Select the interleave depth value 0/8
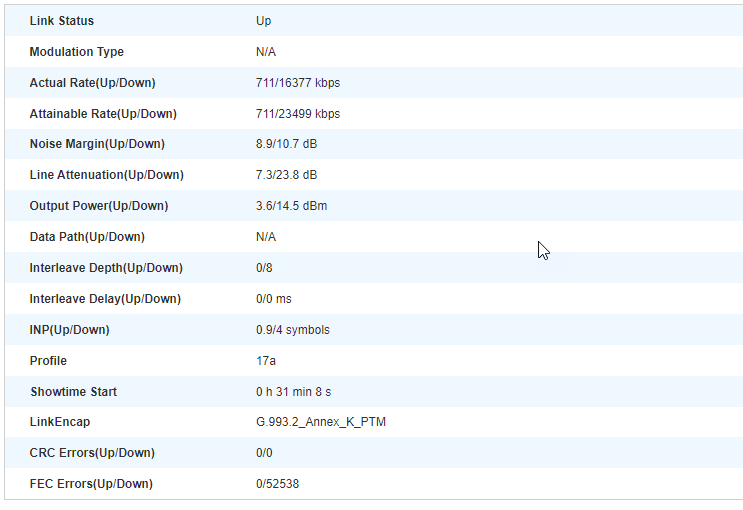Image resolution: width=743 pixels, height=510 pixels. pyautogui.click(x=264, y=268)
